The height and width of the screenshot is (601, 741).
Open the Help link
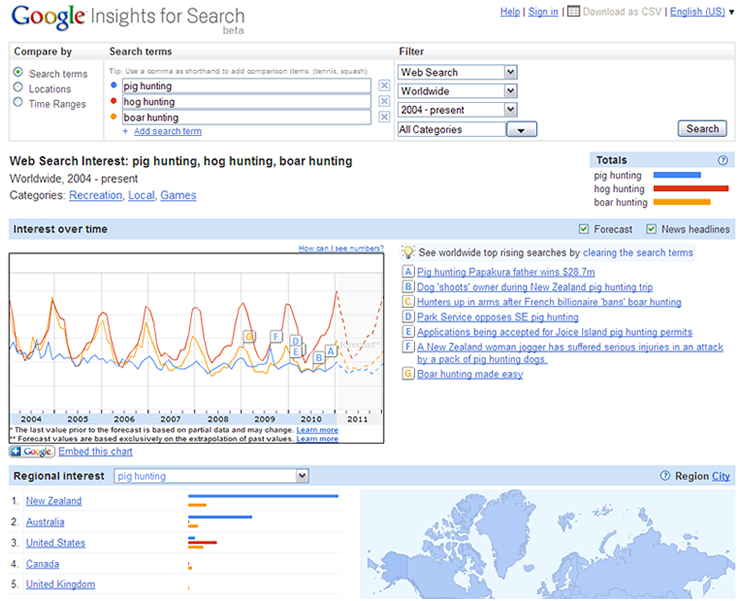pyautogui.click(x=510, y=11)
